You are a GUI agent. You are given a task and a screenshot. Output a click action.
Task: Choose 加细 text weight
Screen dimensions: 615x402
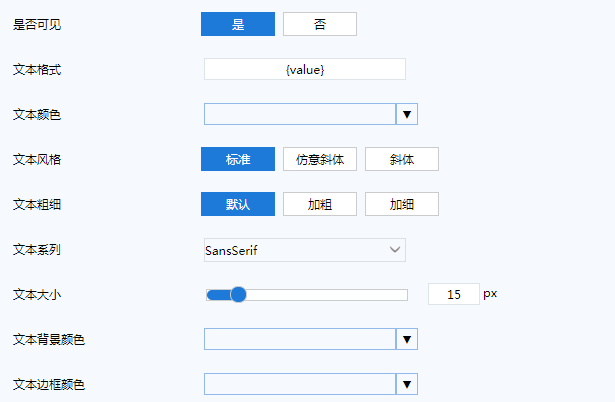point(401,204)
